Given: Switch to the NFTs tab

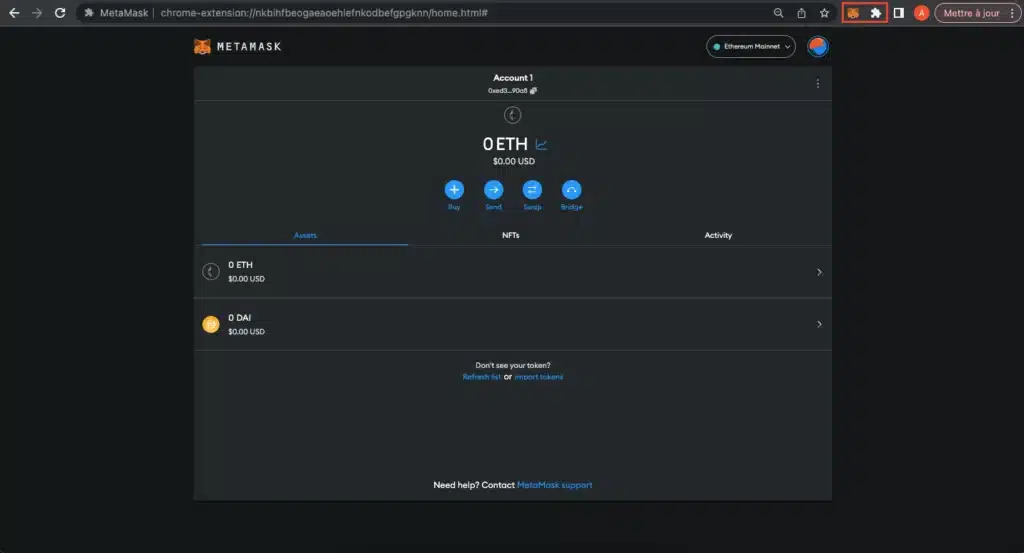Looking at the screenshot, I should [511, 235].
